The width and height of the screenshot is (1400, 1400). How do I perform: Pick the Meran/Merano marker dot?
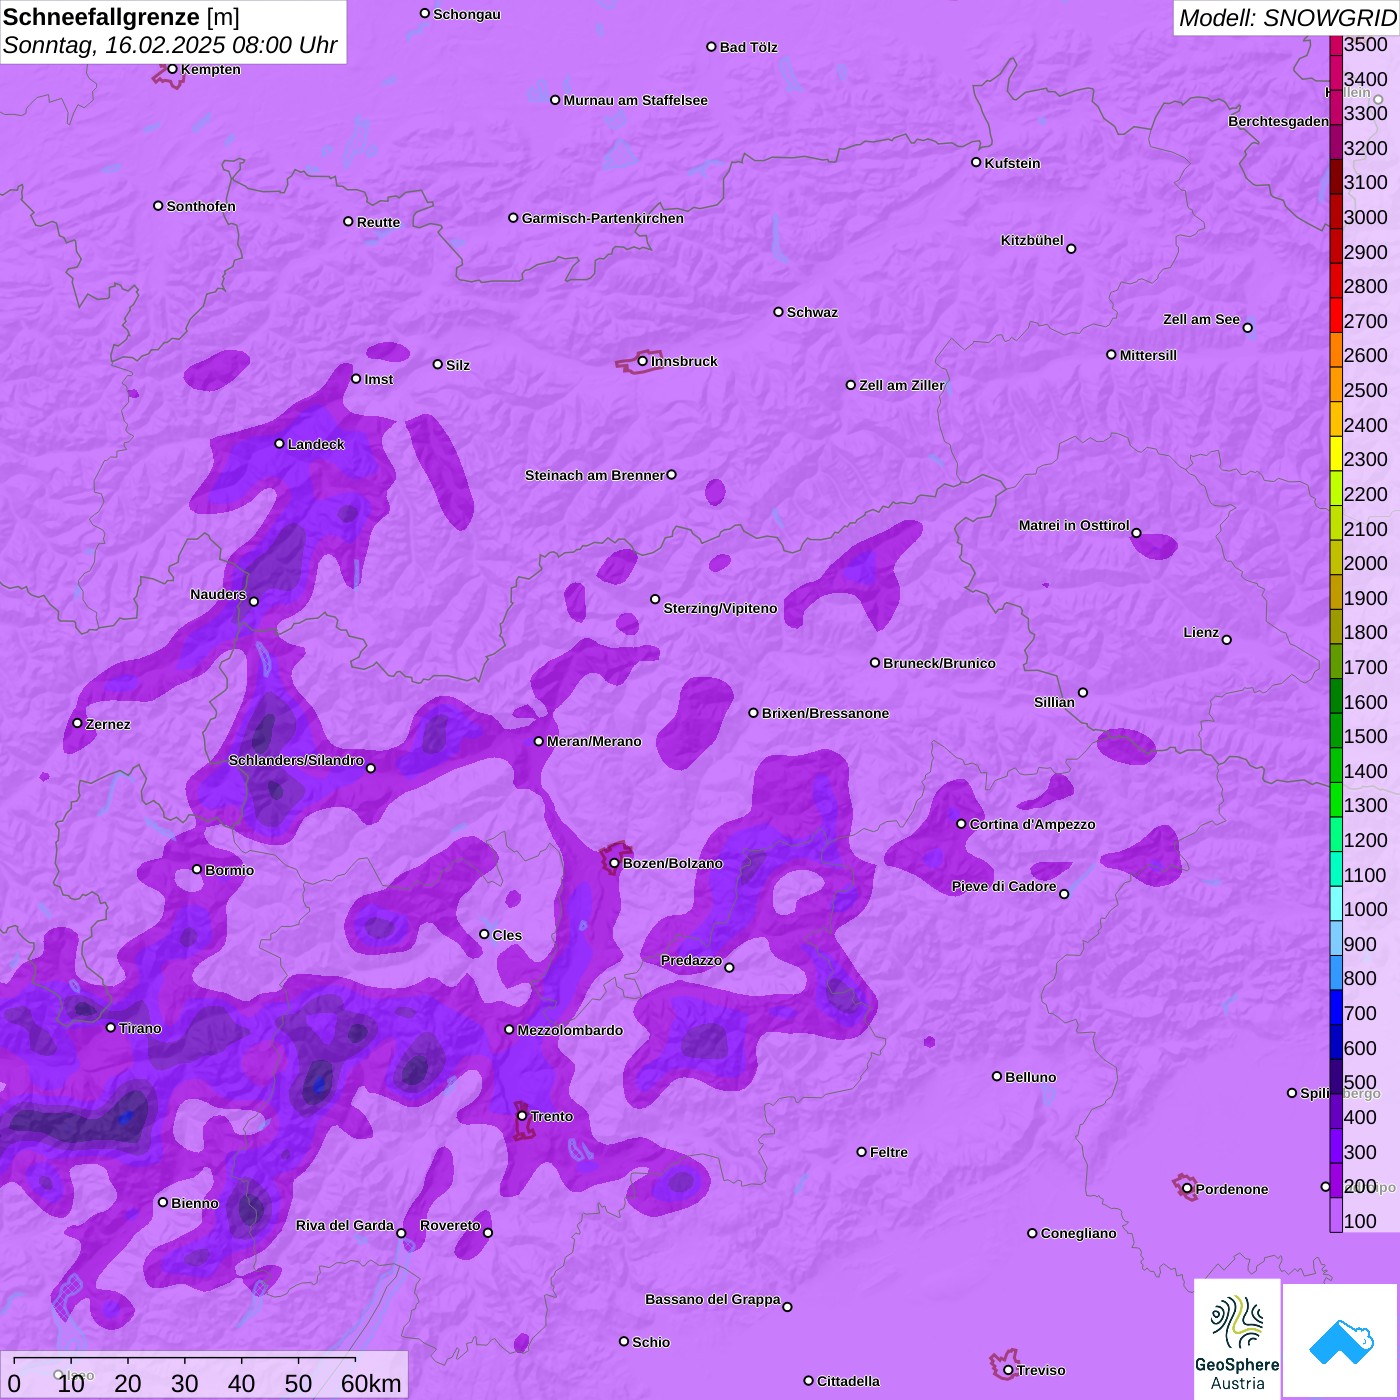538,741
